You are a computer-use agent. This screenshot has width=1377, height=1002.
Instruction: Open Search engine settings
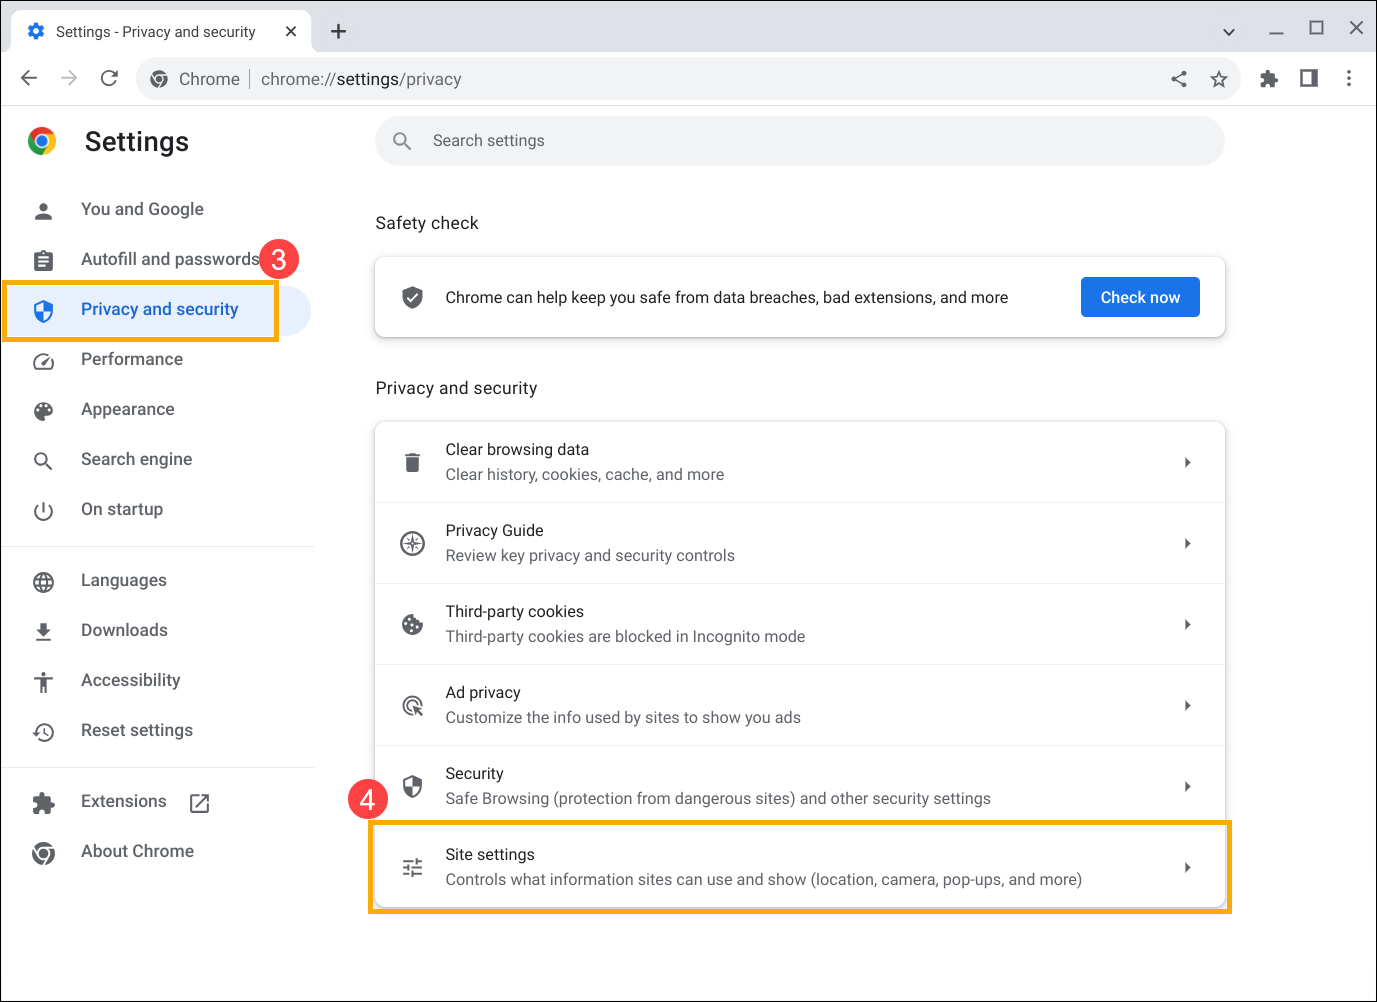click(136, 459)
